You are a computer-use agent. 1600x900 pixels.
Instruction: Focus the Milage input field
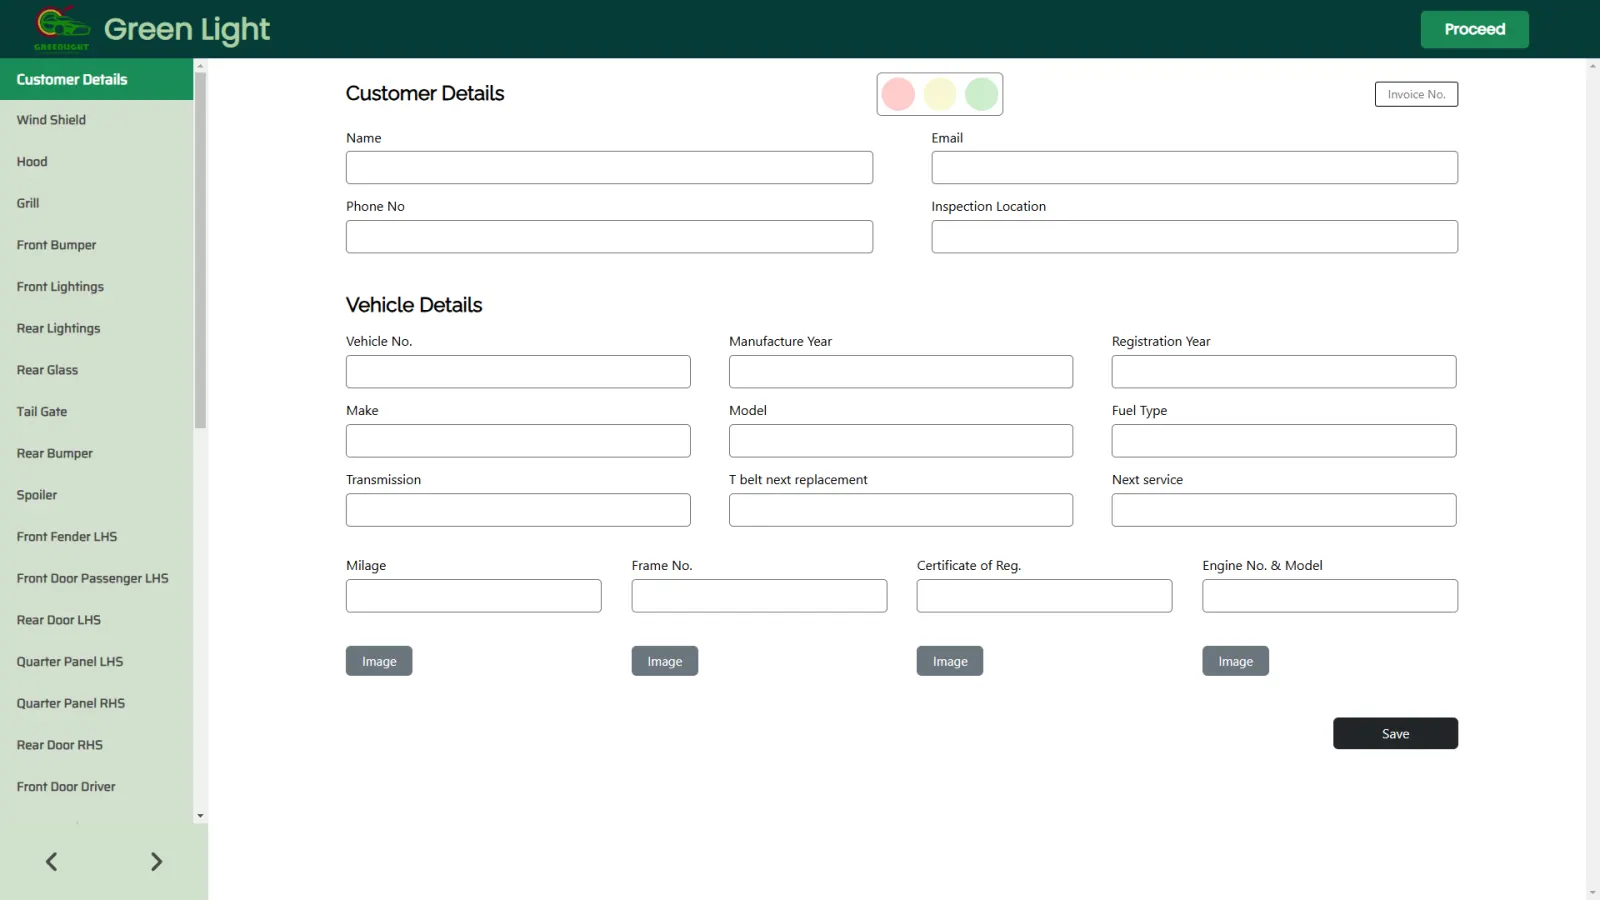[x=474, y=596]
